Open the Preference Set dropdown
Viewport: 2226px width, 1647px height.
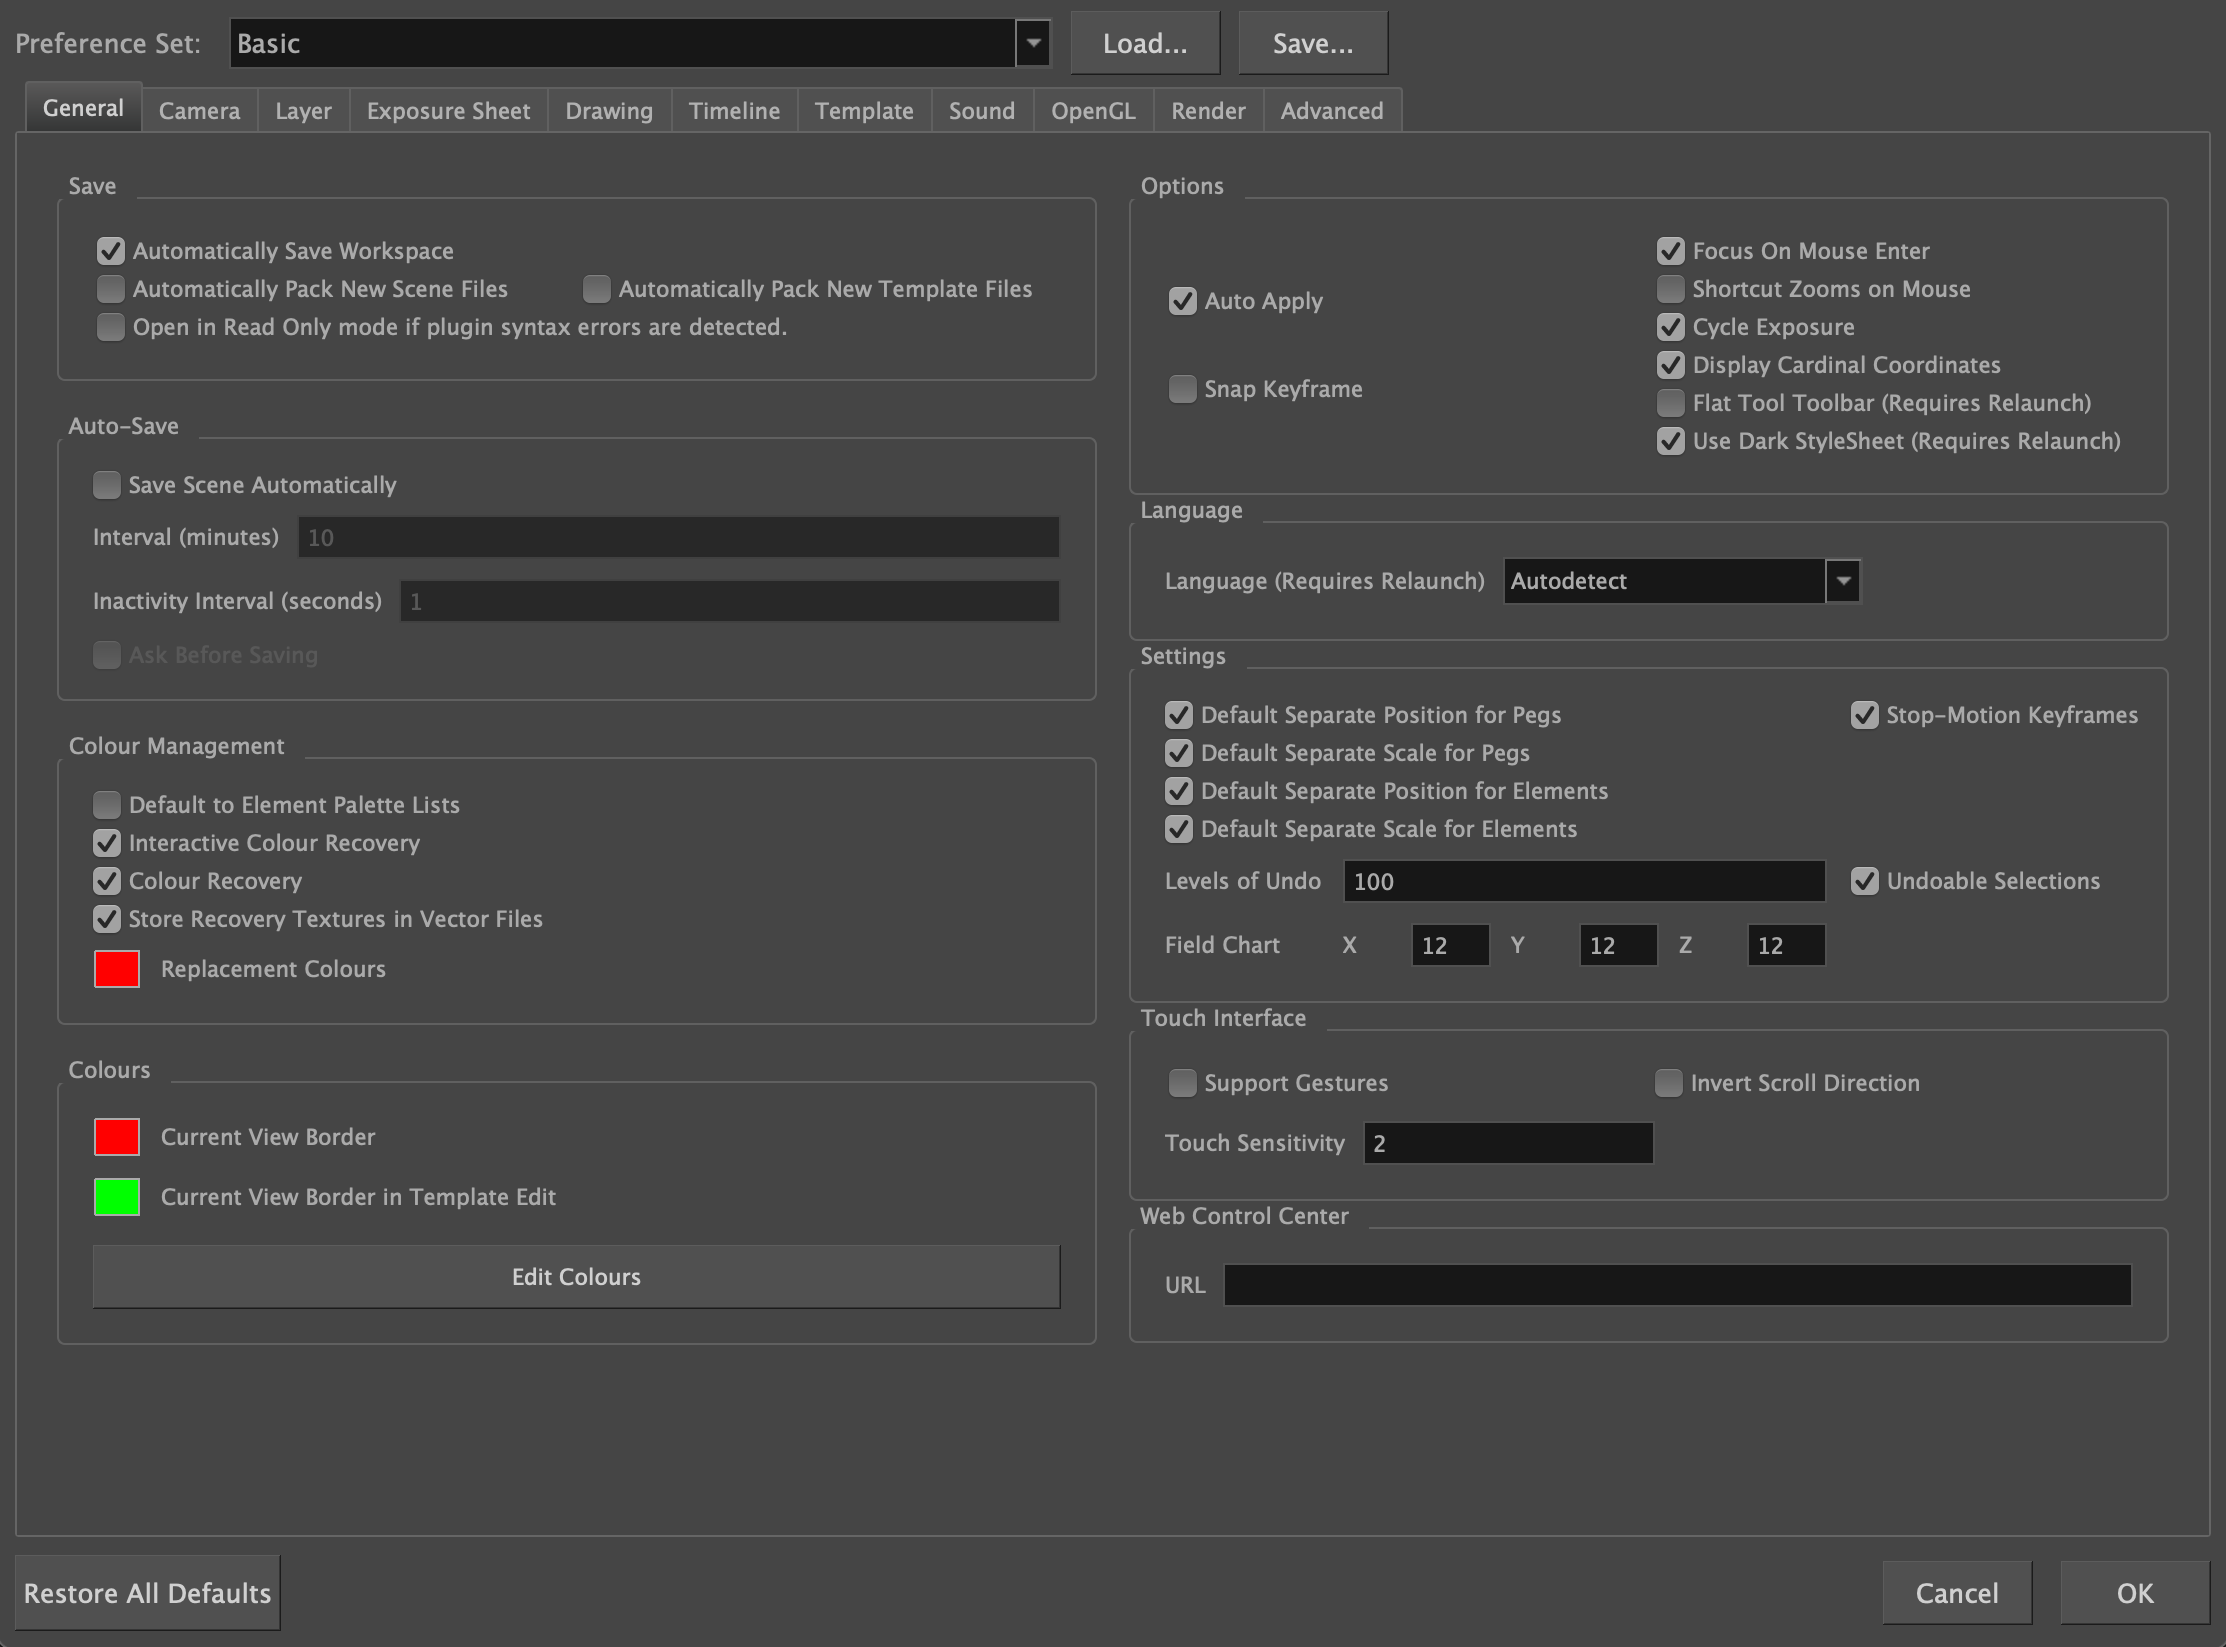[x=1032, y=43]
